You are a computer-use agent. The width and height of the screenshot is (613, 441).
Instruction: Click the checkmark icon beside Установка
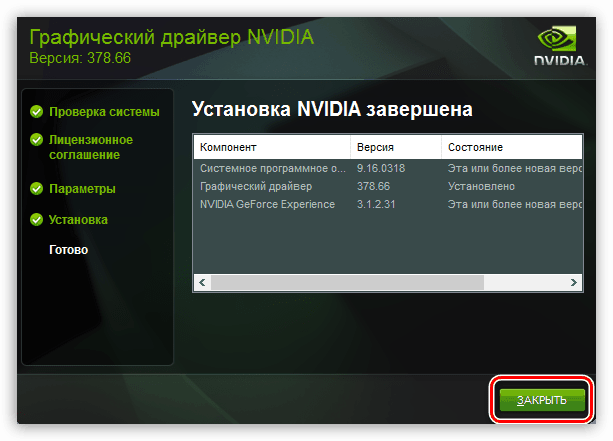coord(36,219)
